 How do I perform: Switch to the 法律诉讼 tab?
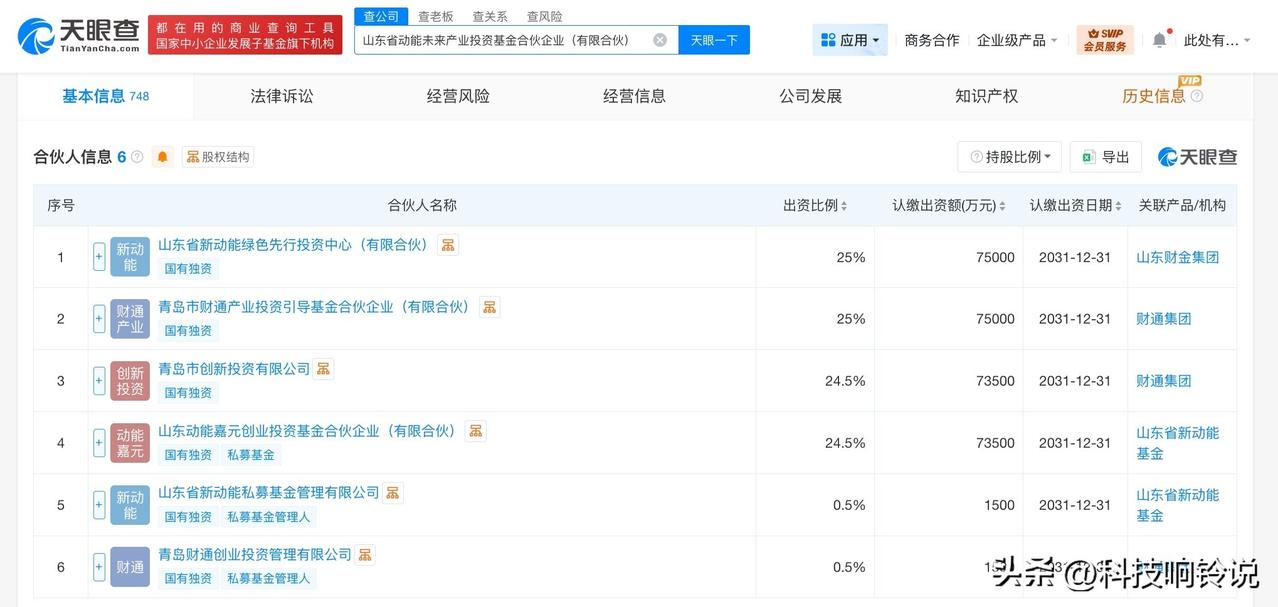point(282,96)
